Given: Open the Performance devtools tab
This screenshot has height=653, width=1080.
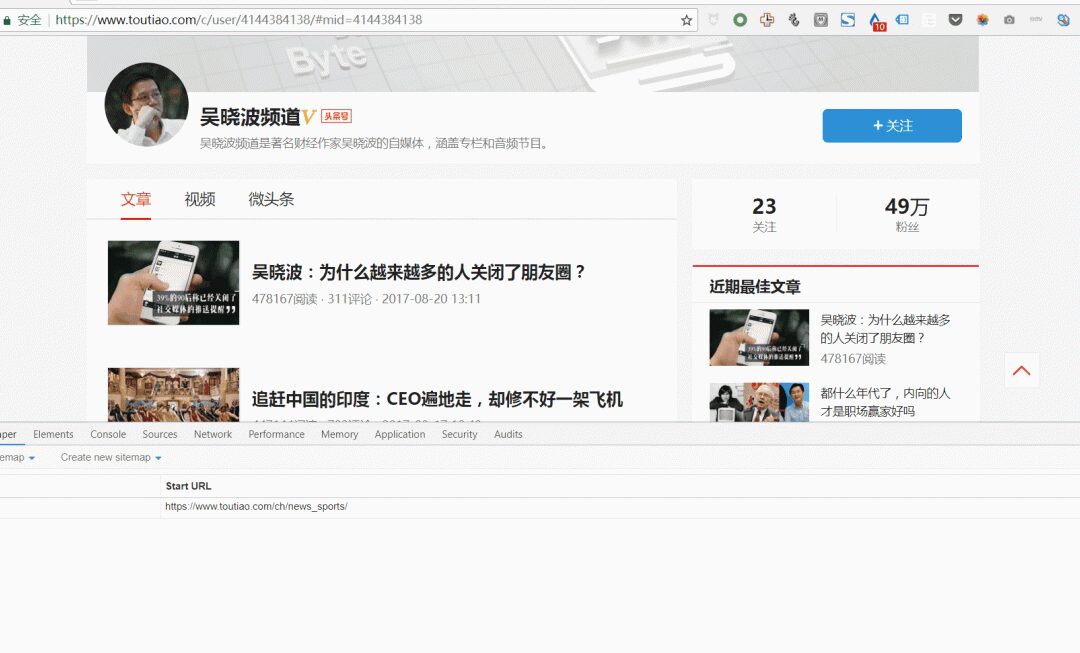Looking at the screenshot, I should [276, 434].
